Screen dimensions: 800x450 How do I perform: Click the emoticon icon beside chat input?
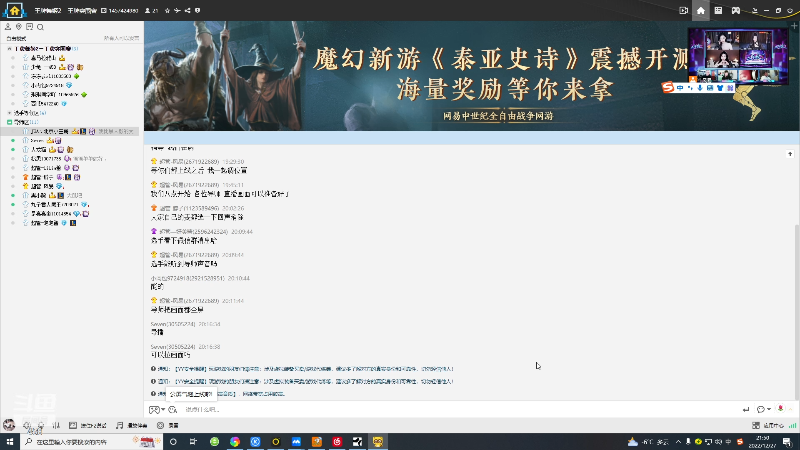click(x=172, y=410)
